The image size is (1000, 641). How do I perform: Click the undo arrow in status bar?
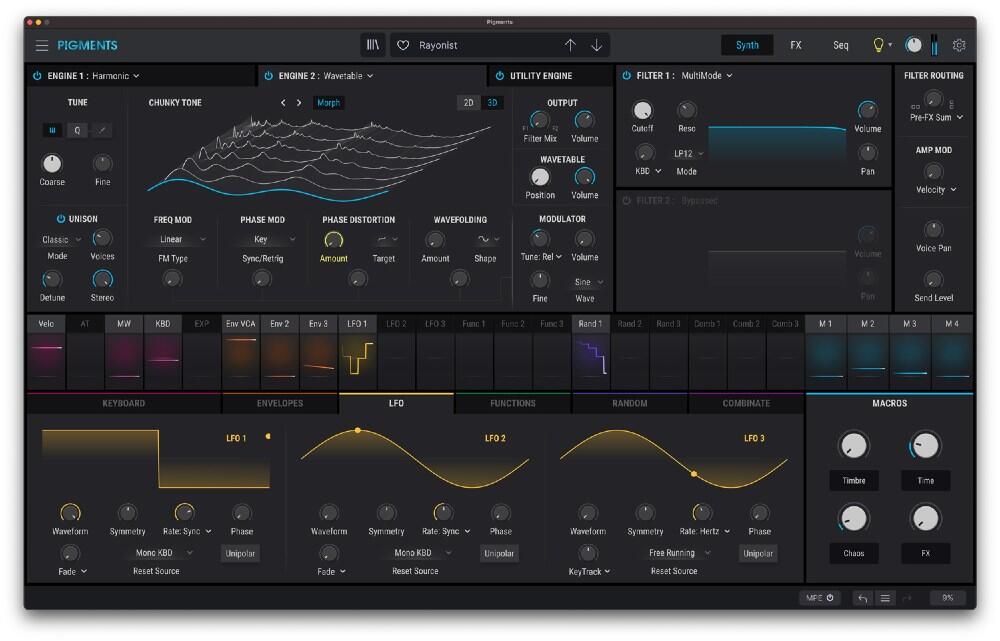coord(862,598)
